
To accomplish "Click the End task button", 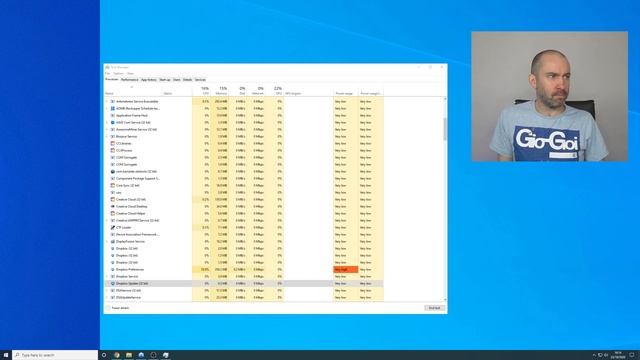I will pyautogui.click(x=434, y=308).
